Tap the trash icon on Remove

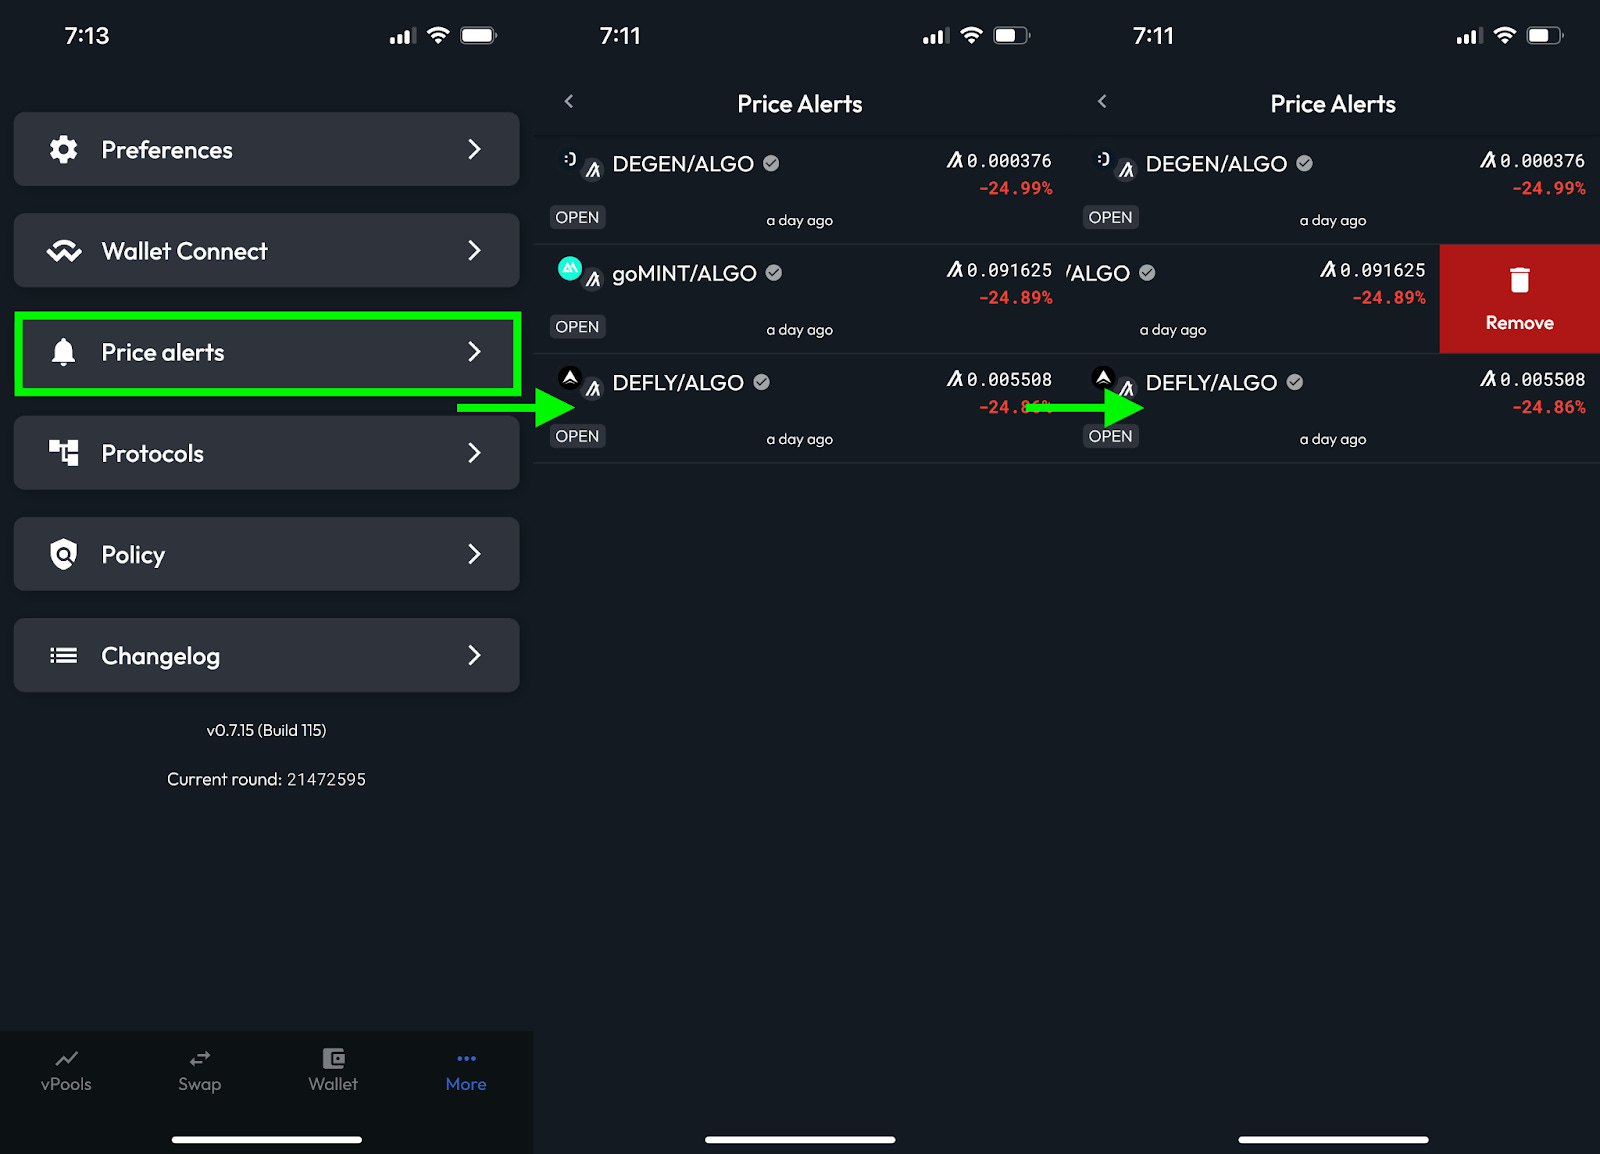pyautogui.click(x=1520, y=280)
